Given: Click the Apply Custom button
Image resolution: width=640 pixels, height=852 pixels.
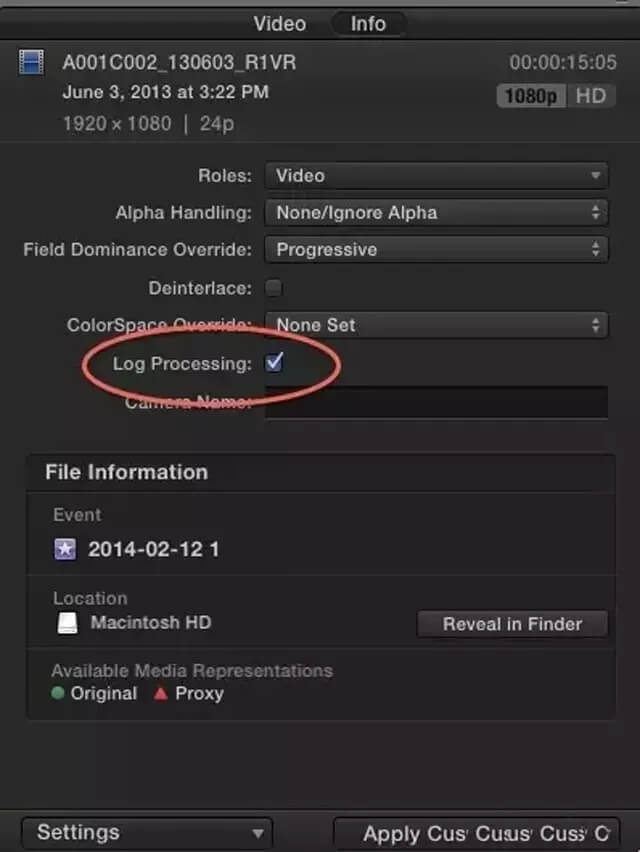Looking at the screenshot, I should [x=477, y=832].
